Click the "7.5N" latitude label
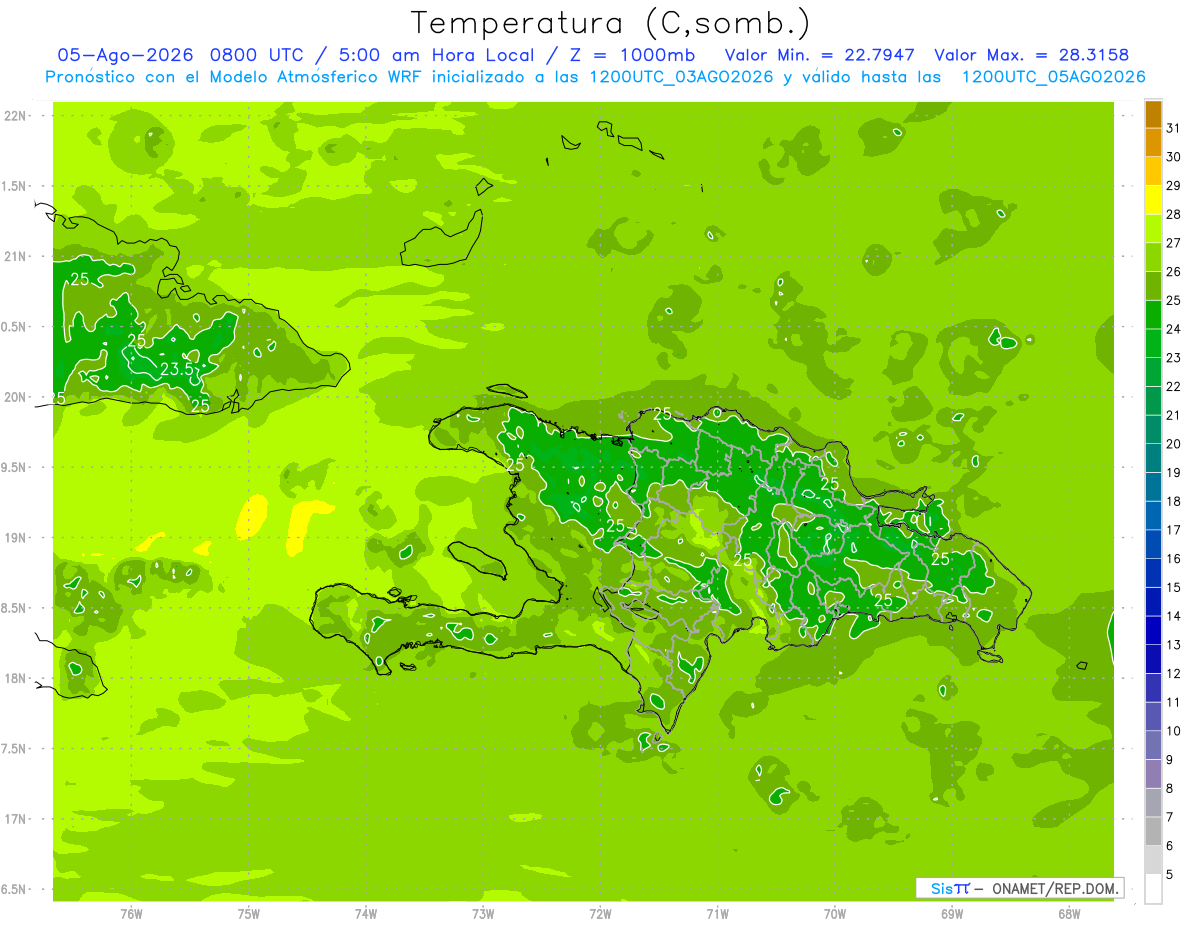Viewport: 1200px width, 927px height. click(x=15, y=749)
